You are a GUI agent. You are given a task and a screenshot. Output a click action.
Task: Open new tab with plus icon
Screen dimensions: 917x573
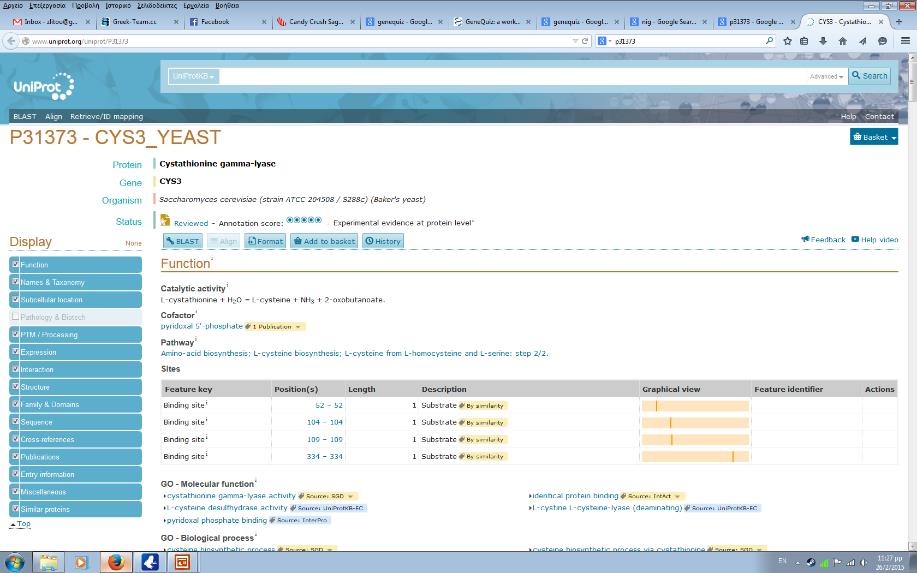[x=899, y=22]
